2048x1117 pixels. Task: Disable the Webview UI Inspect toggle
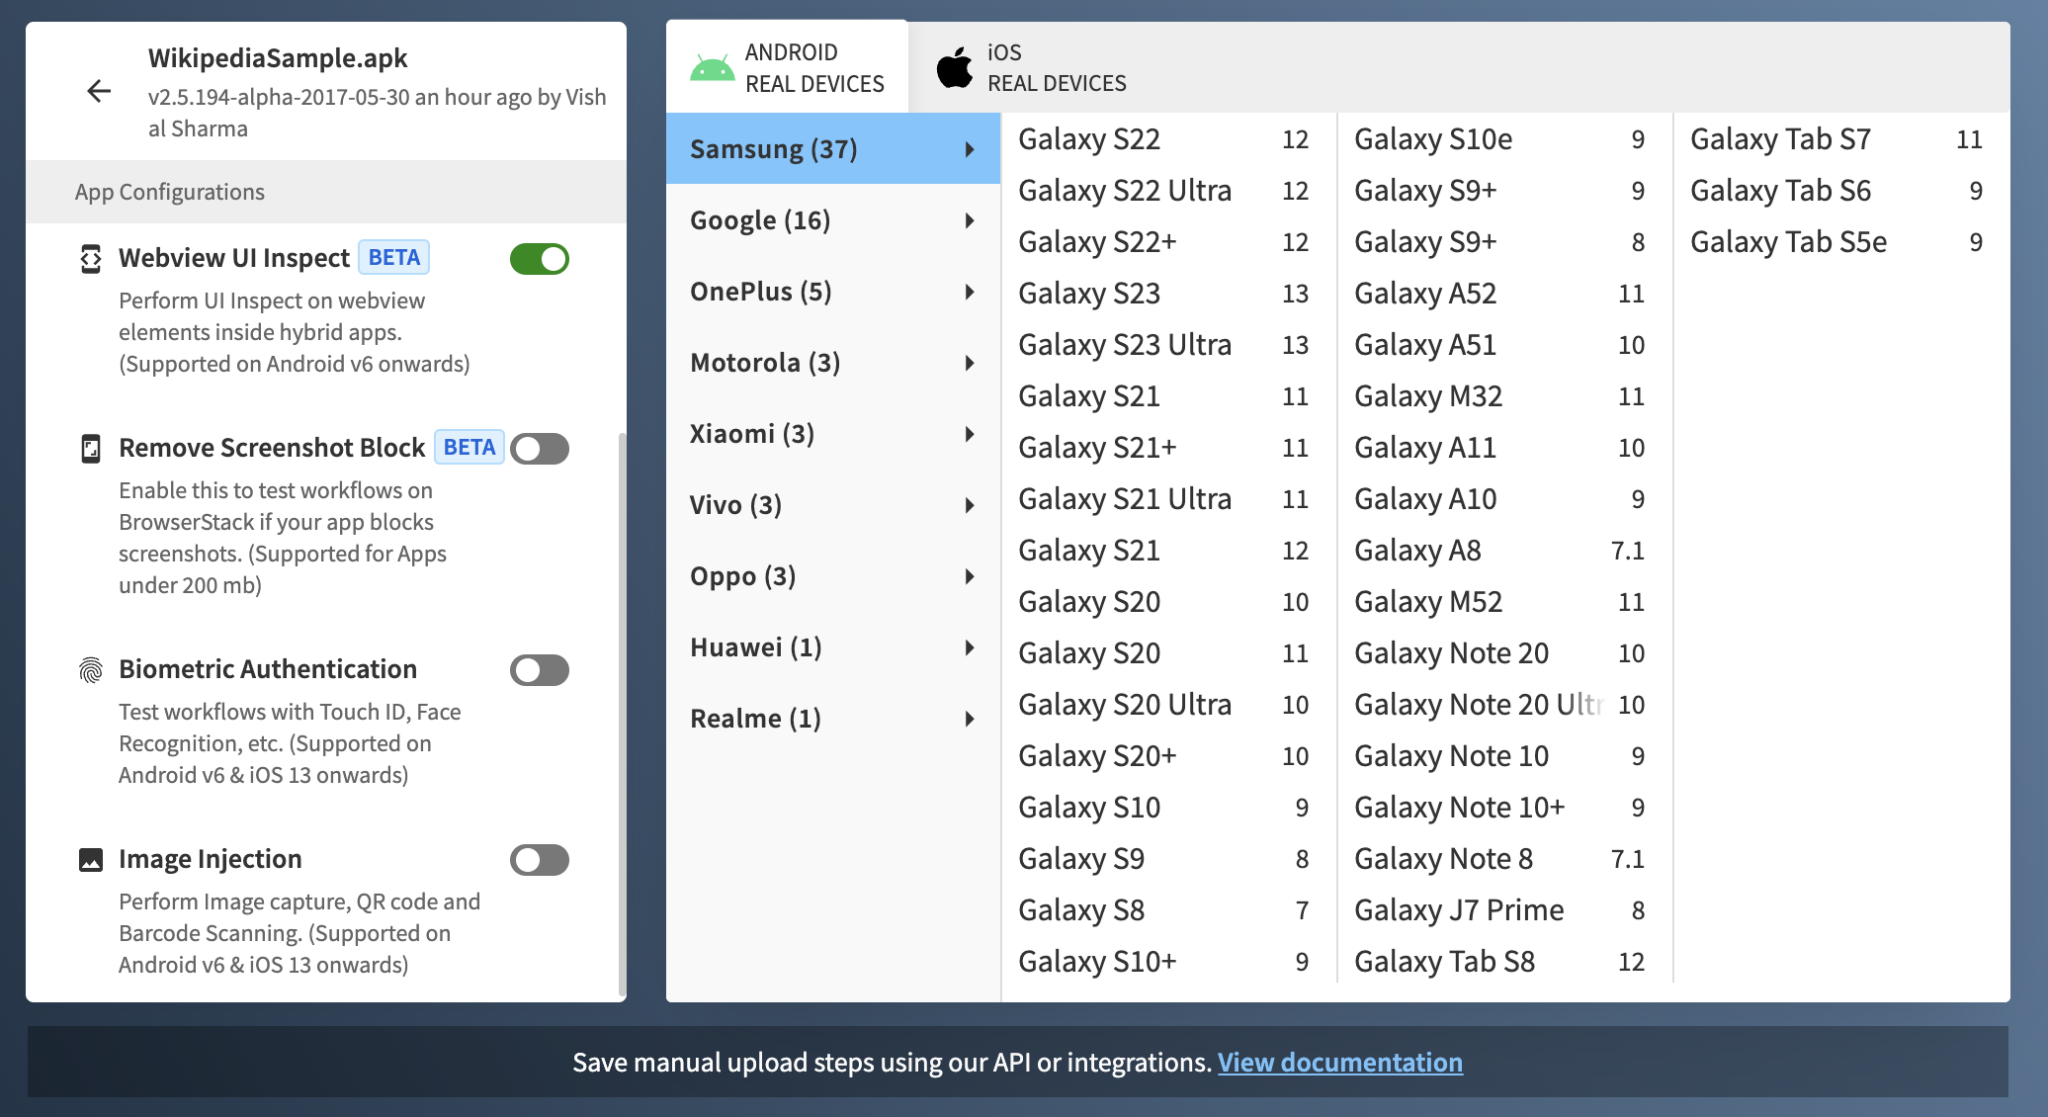pos(539,258)
